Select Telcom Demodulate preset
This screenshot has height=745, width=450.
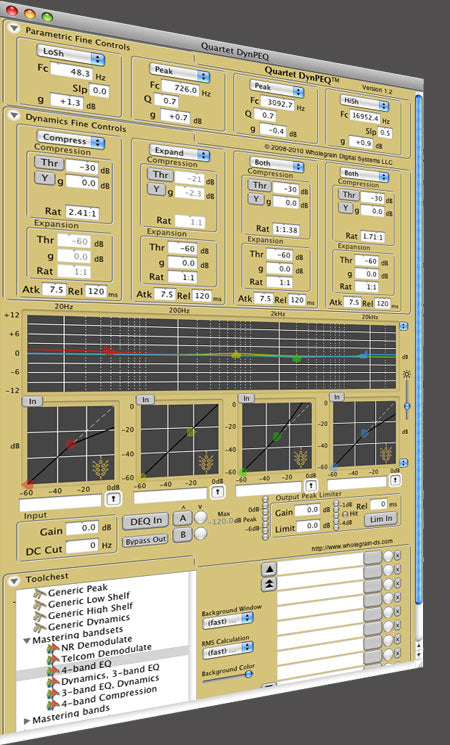coord(106,653)
